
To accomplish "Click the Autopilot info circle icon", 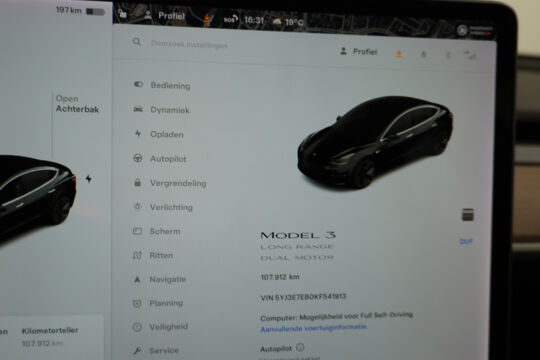I will click(x=300, y=347).
